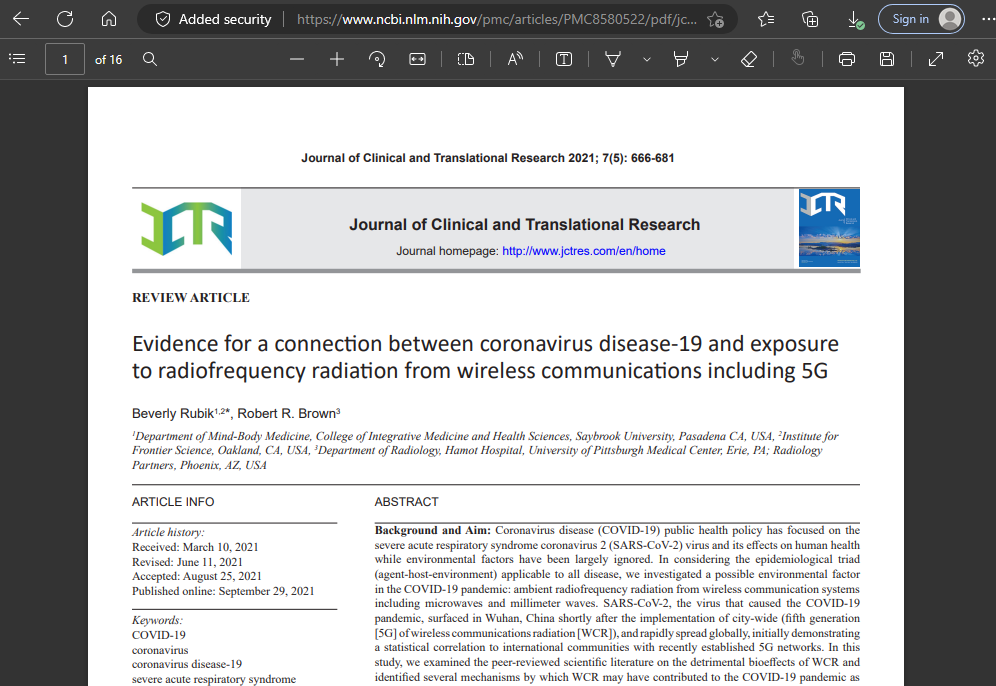Expand the Highlight color options dropdown
Viewport: 996px width, 686px height.
point(715,59)
